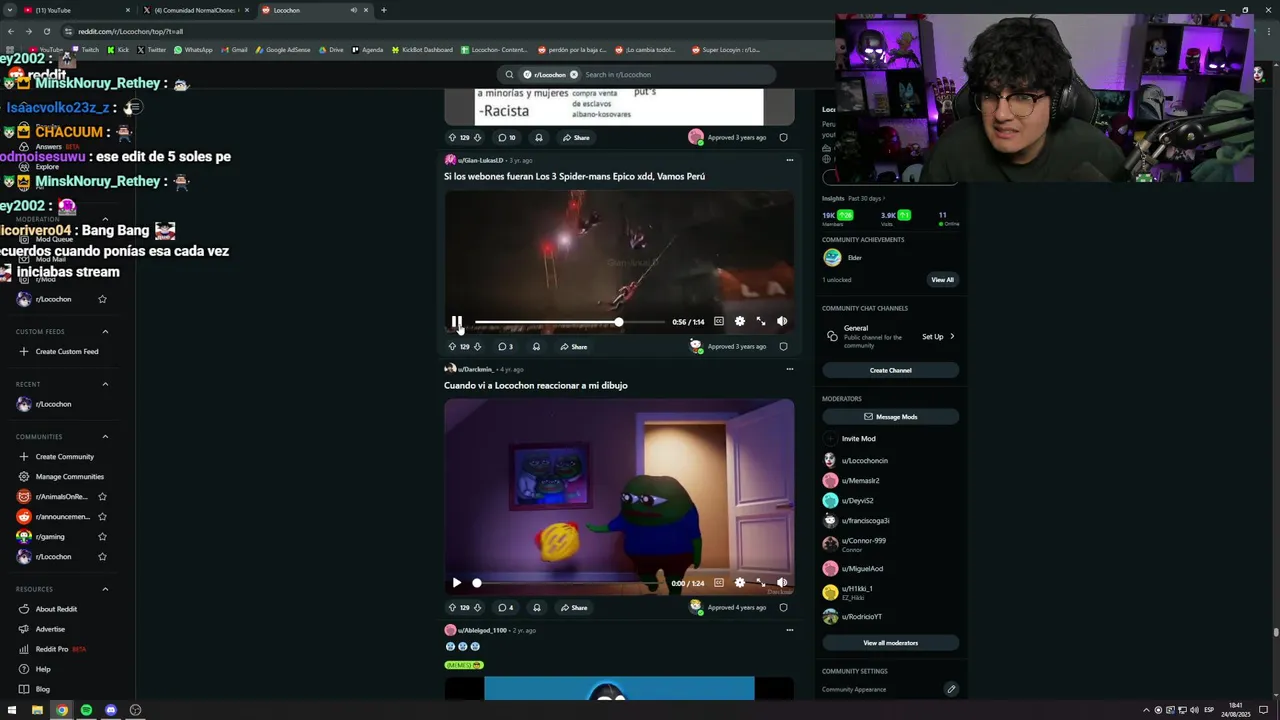Image resolution: width=1280 pixels, height=720 pixels.
Task: Switch to Comunidad NormalChone X tab
Action: click(195, 10)
